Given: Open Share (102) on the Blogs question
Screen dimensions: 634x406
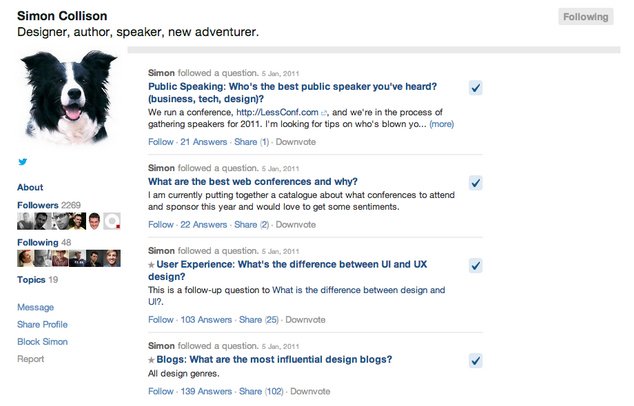Looking at the screenshot, I should click(260, 391).
